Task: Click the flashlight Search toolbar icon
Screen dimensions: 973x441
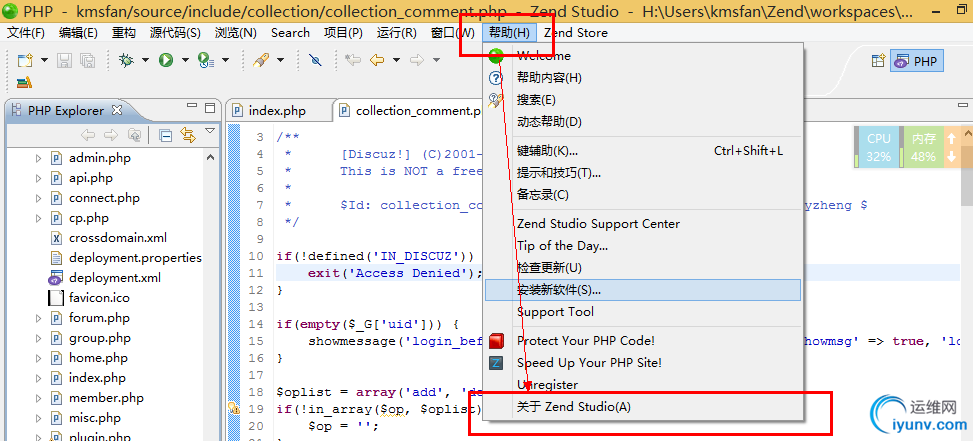Action: (x=261, y=60)
